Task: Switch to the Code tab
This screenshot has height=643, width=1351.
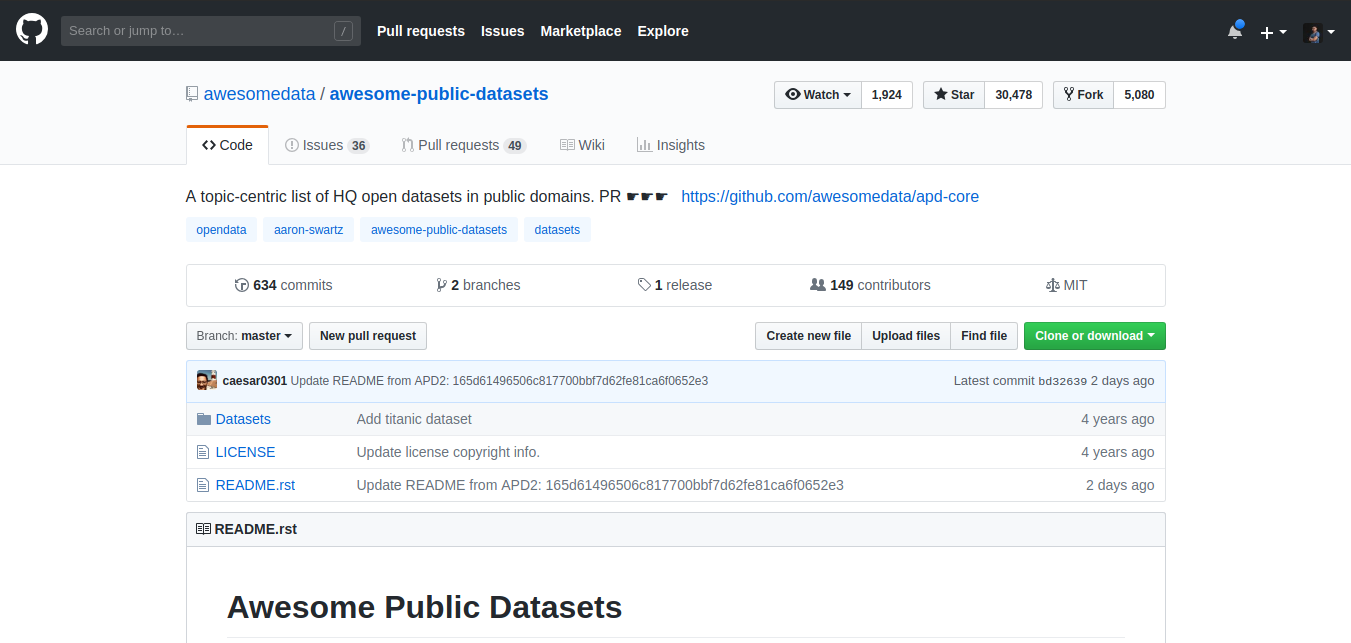Action: click(x=227, y=145)
